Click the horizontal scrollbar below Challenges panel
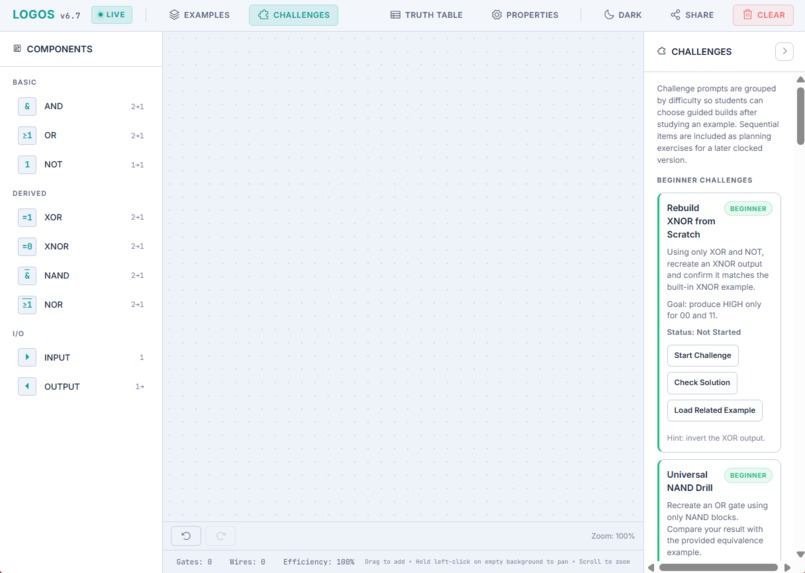 pos(718,567)
